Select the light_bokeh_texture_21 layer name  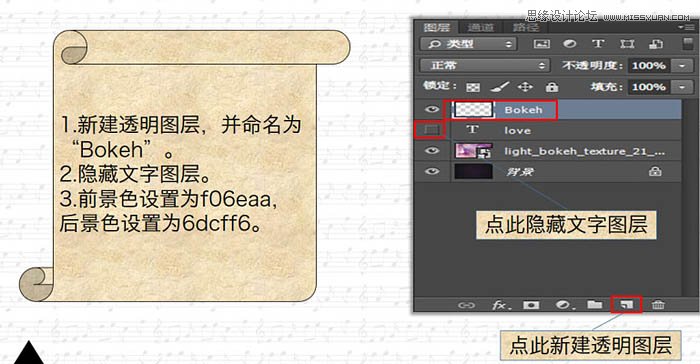[584, 151]
